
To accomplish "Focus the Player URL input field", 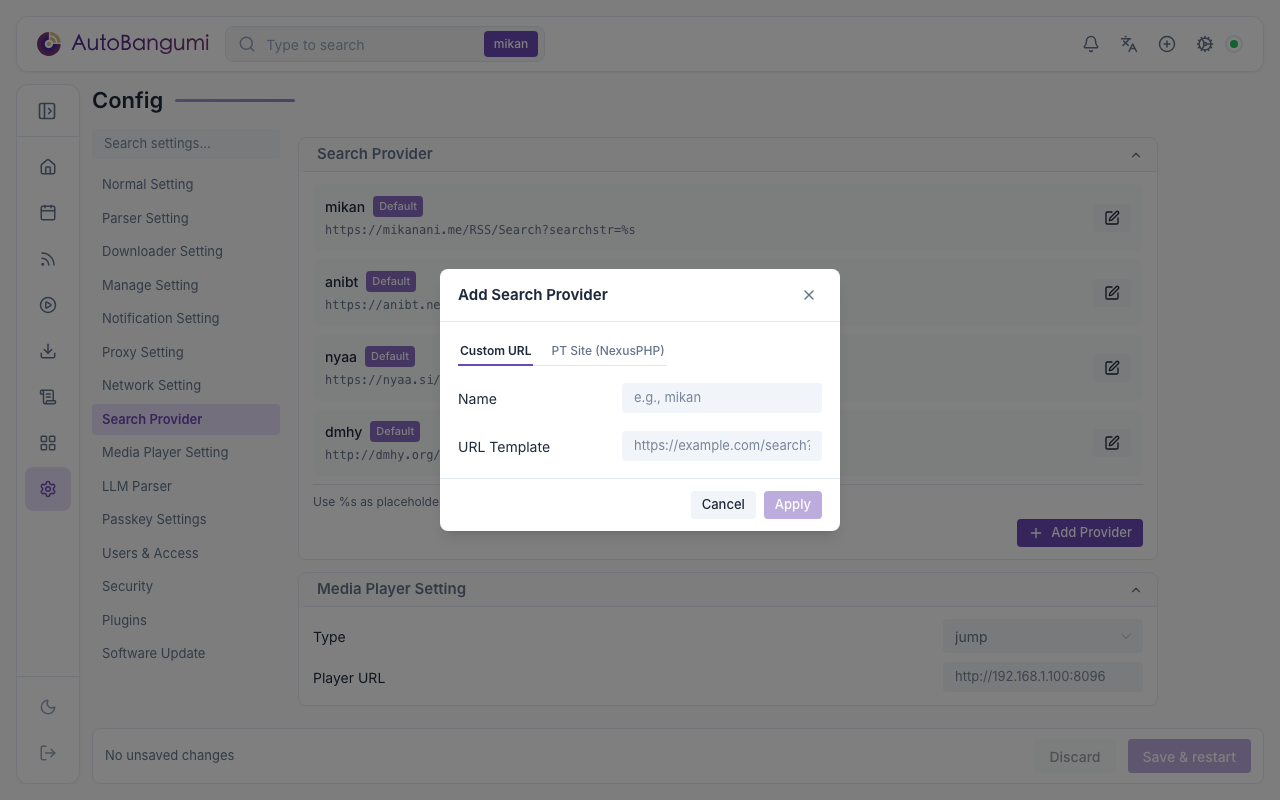I will pyautogui.click(x=1042, y=677).
